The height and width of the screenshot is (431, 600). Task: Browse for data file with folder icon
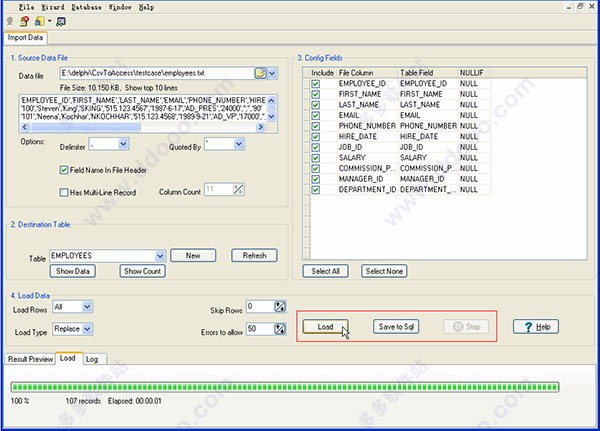pos(261,73)
